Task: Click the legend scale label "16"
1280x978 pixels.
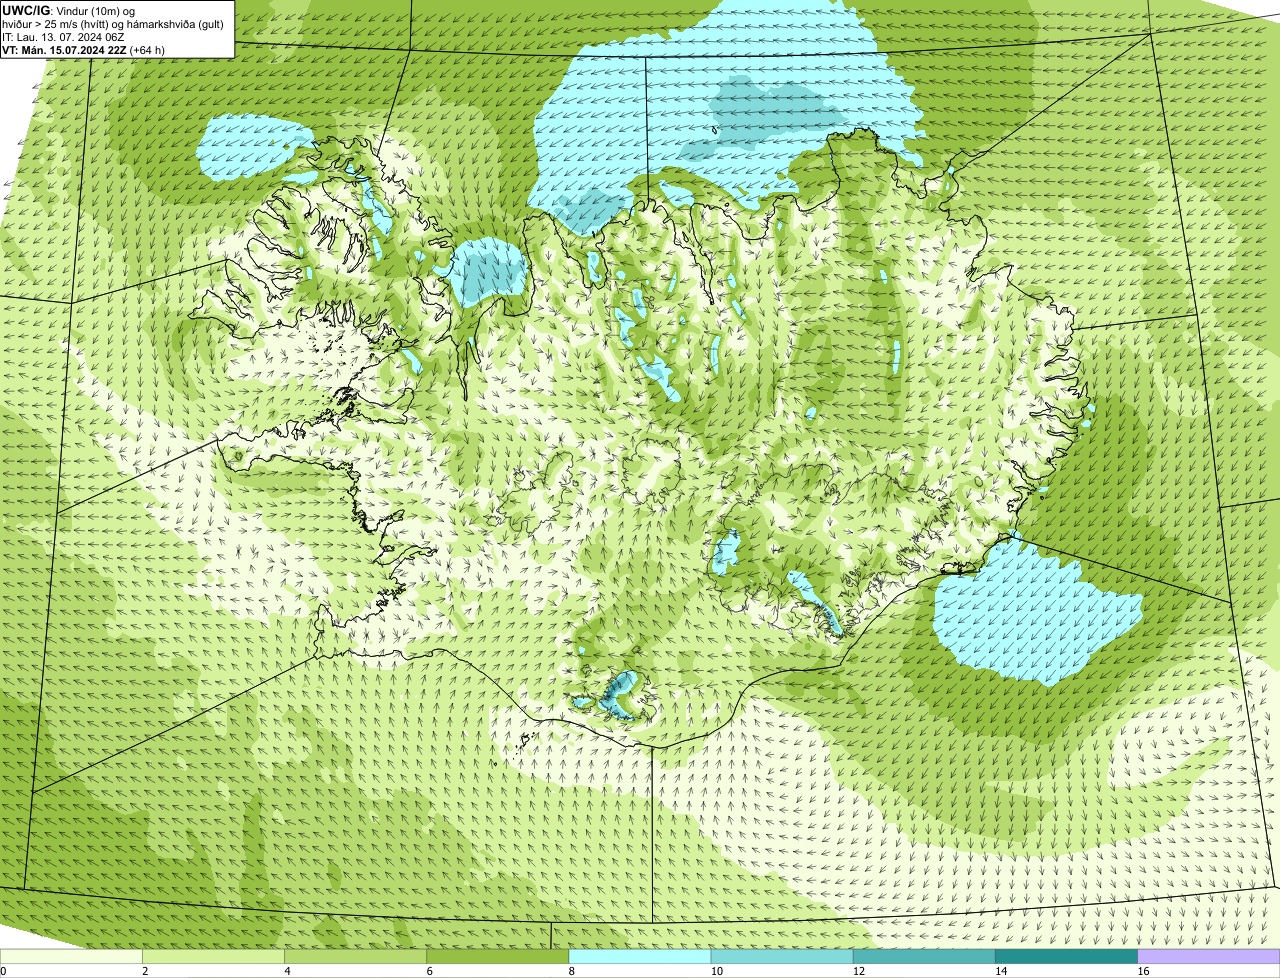Action: click(1143, 971)
